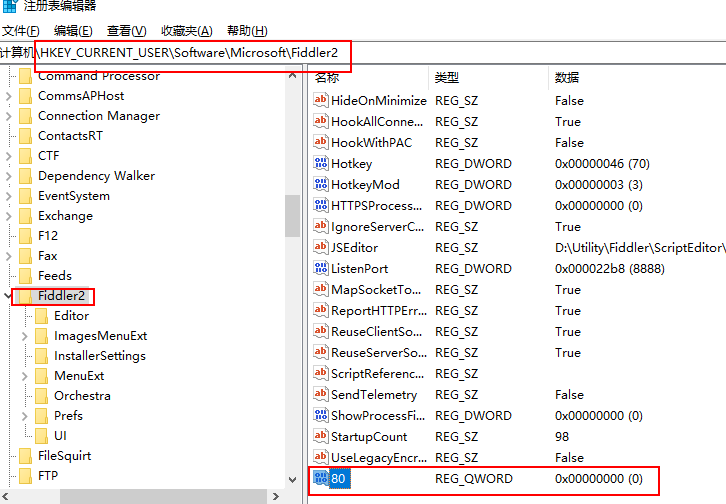Click the registry path address bar
Screen dimensions: 726x504
point(363,53)
